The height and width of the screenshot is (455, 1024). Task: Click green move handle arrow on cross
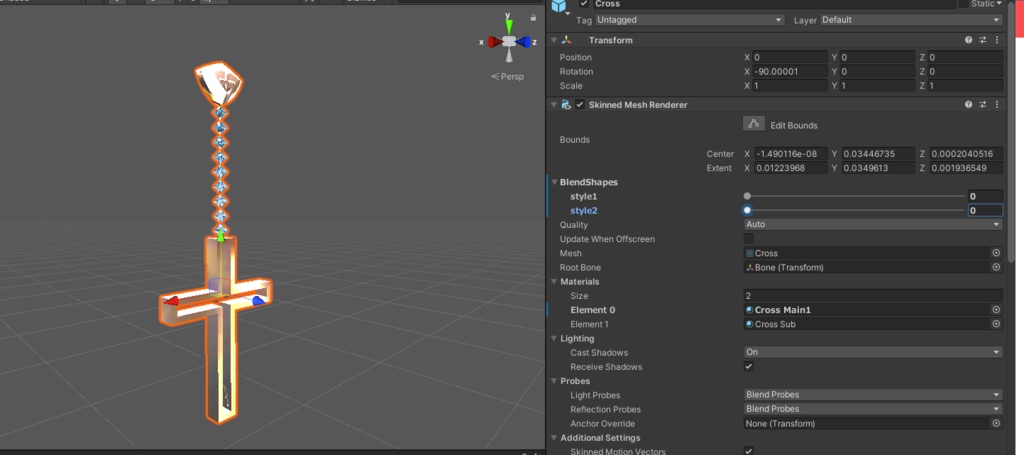coord(221,237)
